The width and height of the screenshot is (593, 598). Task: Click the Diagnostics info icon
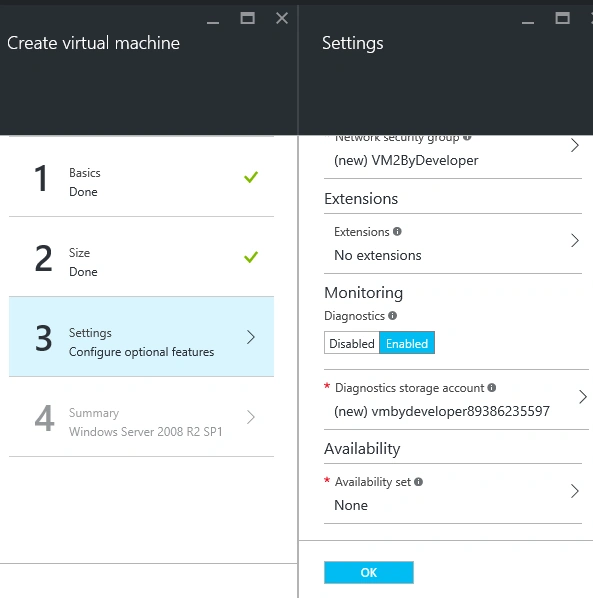click(x=392, y=315)
